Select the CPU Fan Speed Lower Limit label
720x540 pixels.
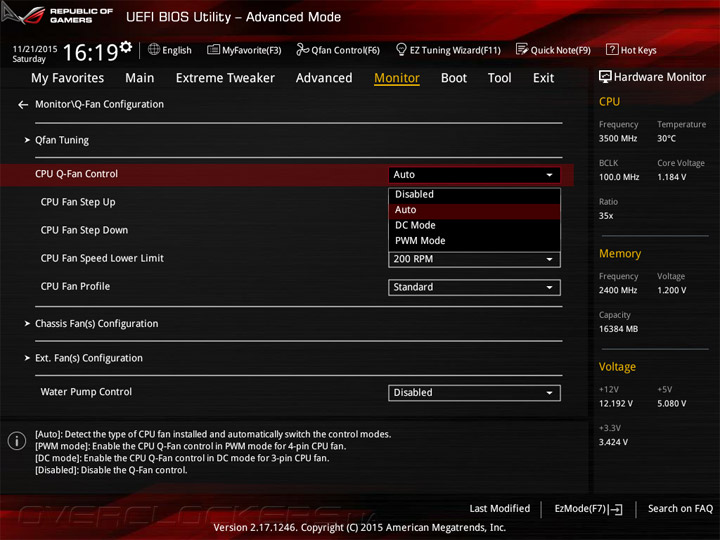tap(102, 259)
